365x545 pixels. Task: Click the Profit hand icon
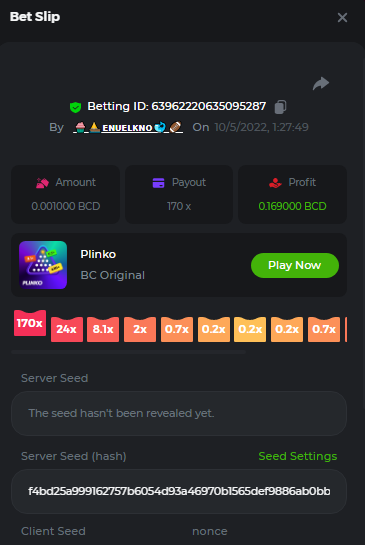[275, 182]
